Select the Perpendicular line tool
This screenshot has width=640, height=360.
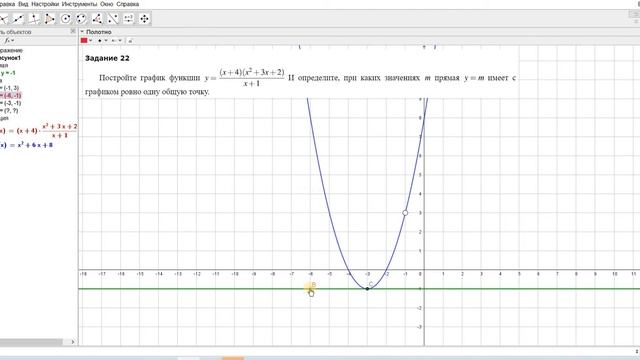click(34, 19)
